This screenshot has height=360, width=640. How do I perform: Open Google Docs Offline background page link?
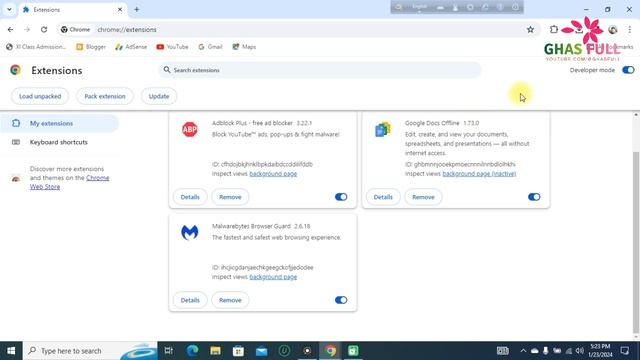[479, 174]
